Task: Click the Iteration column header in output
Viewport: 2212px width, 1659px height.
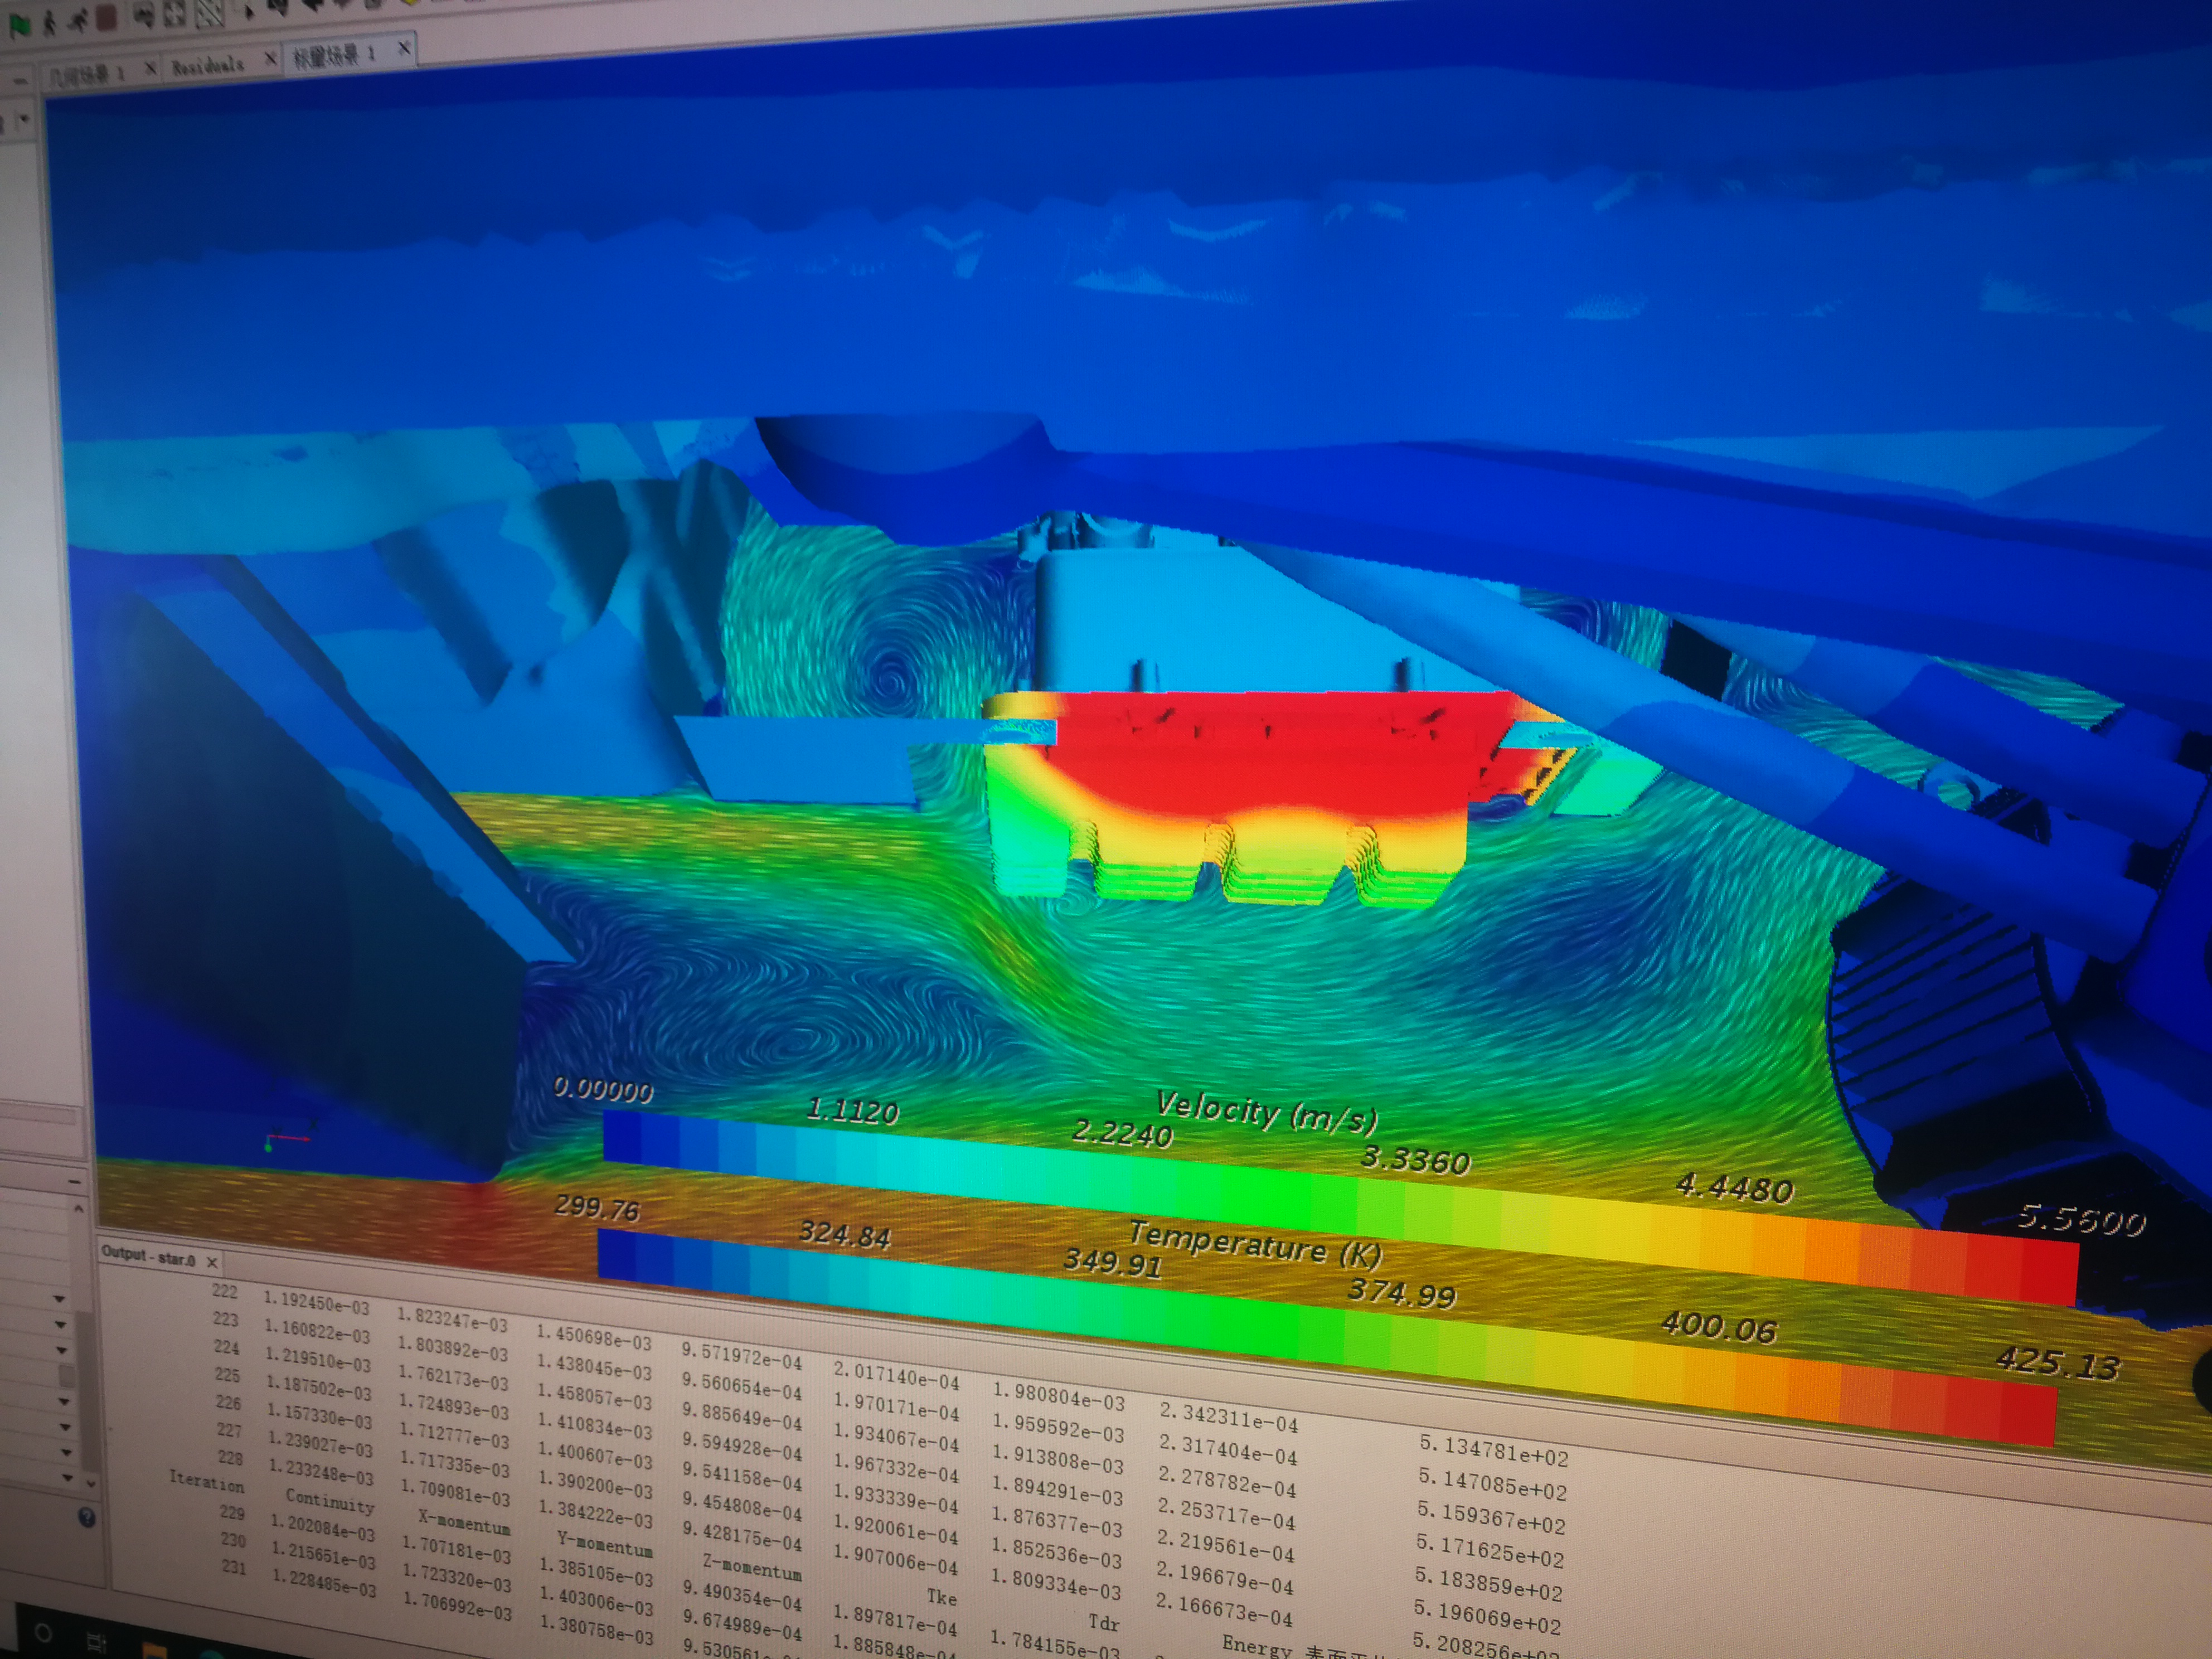Action: pyautogui.click(x=206, y=1481)
